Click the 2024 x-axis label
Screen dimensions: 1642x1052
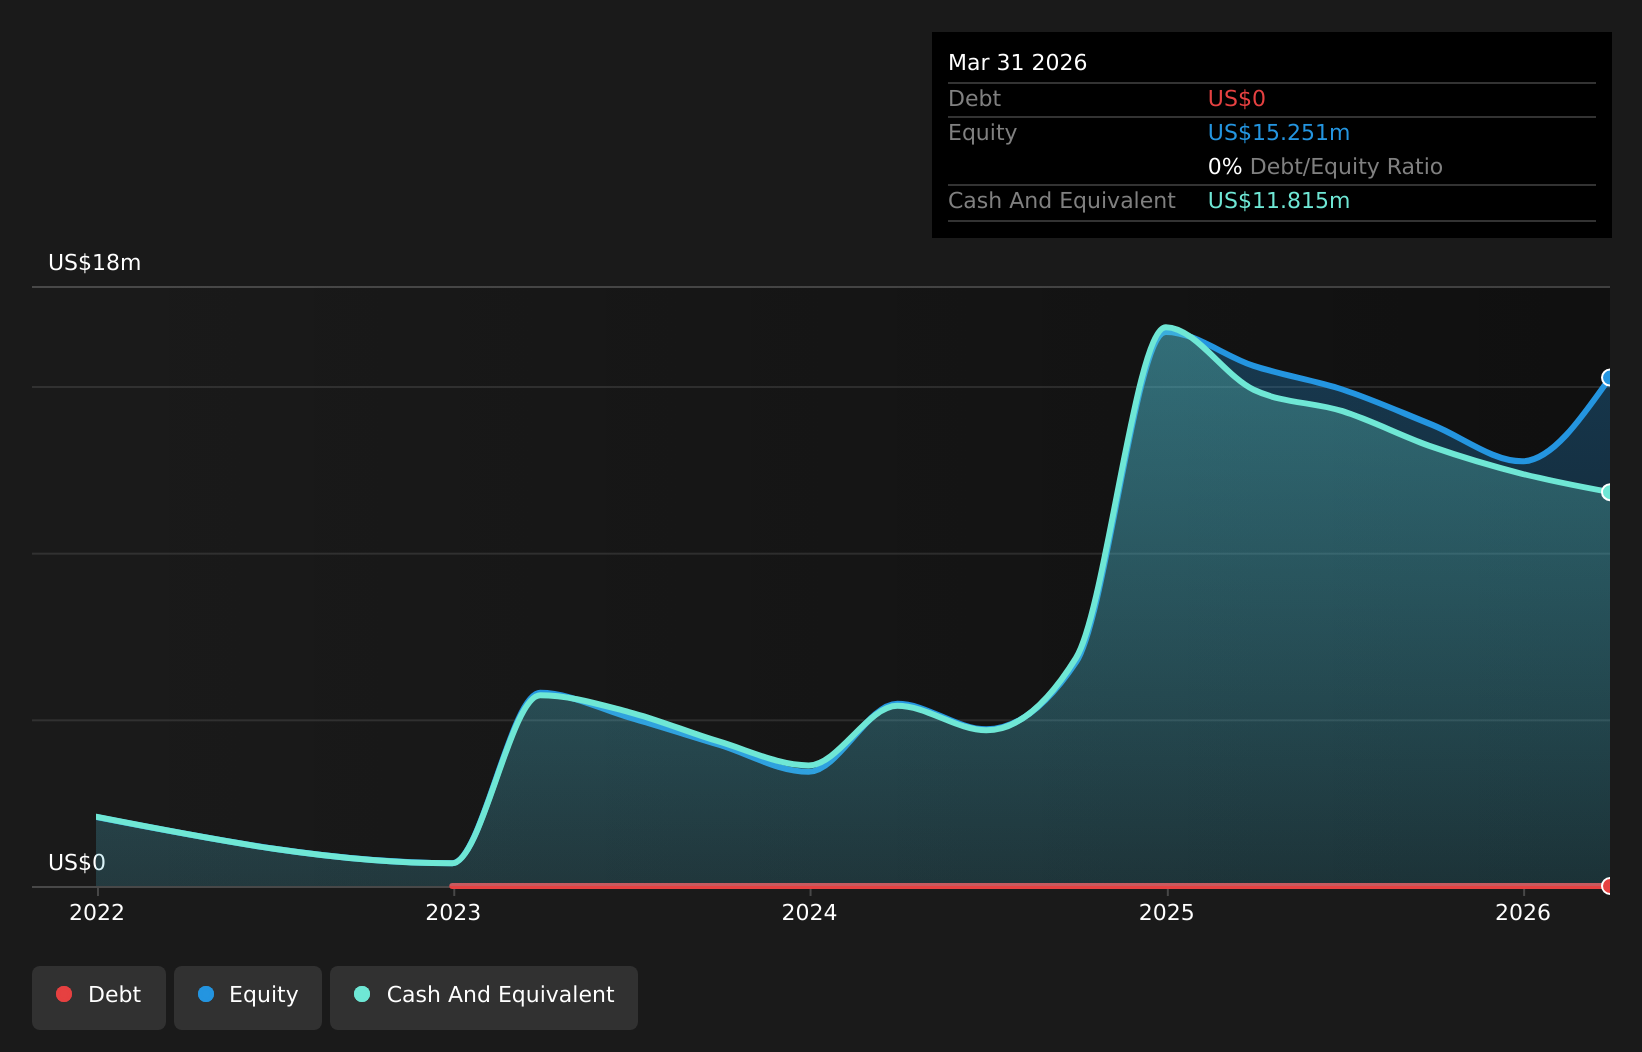coord(810,913)
